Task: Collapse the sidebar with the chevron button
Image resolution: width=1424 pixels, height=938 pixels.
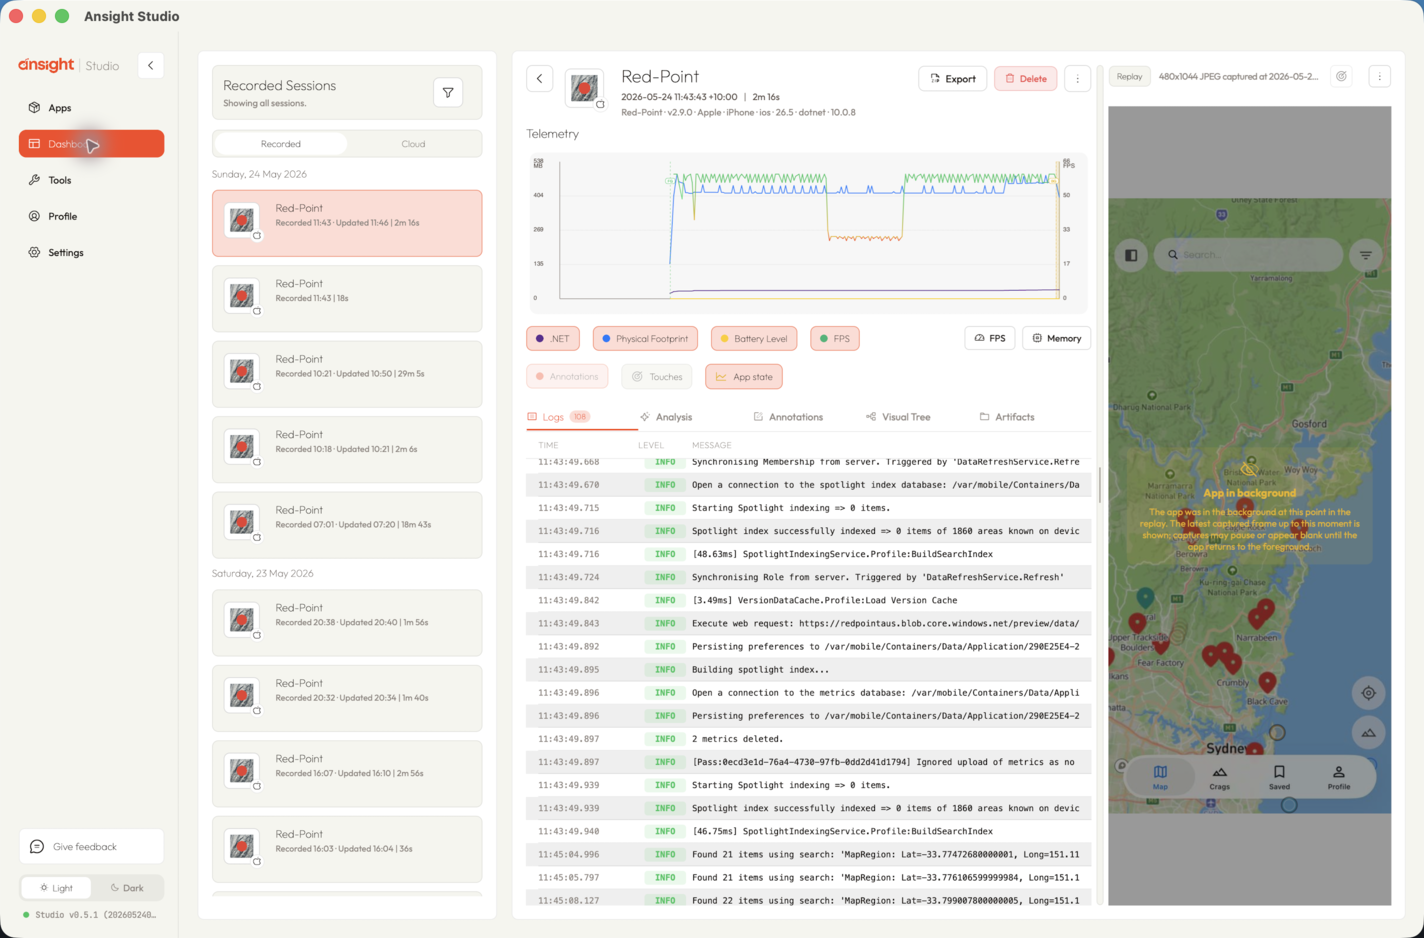Action: click(151, 66)
